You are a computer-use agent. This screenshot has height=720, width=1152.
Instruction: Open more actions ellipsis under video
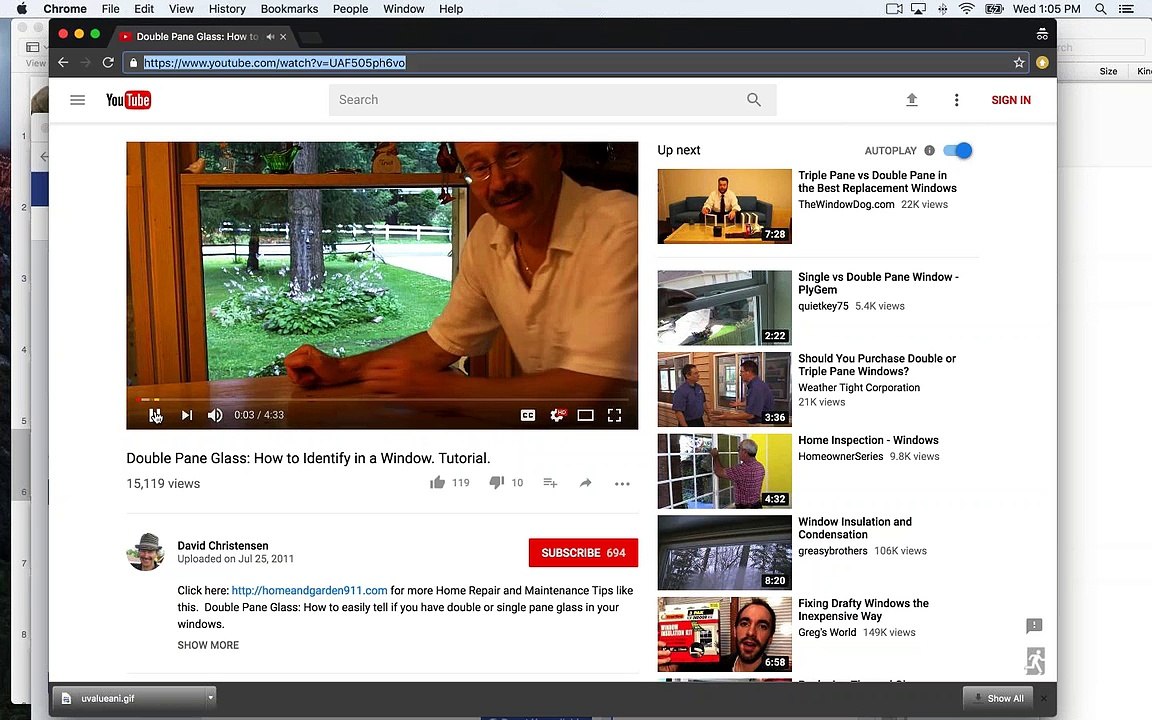click(622, 483)
